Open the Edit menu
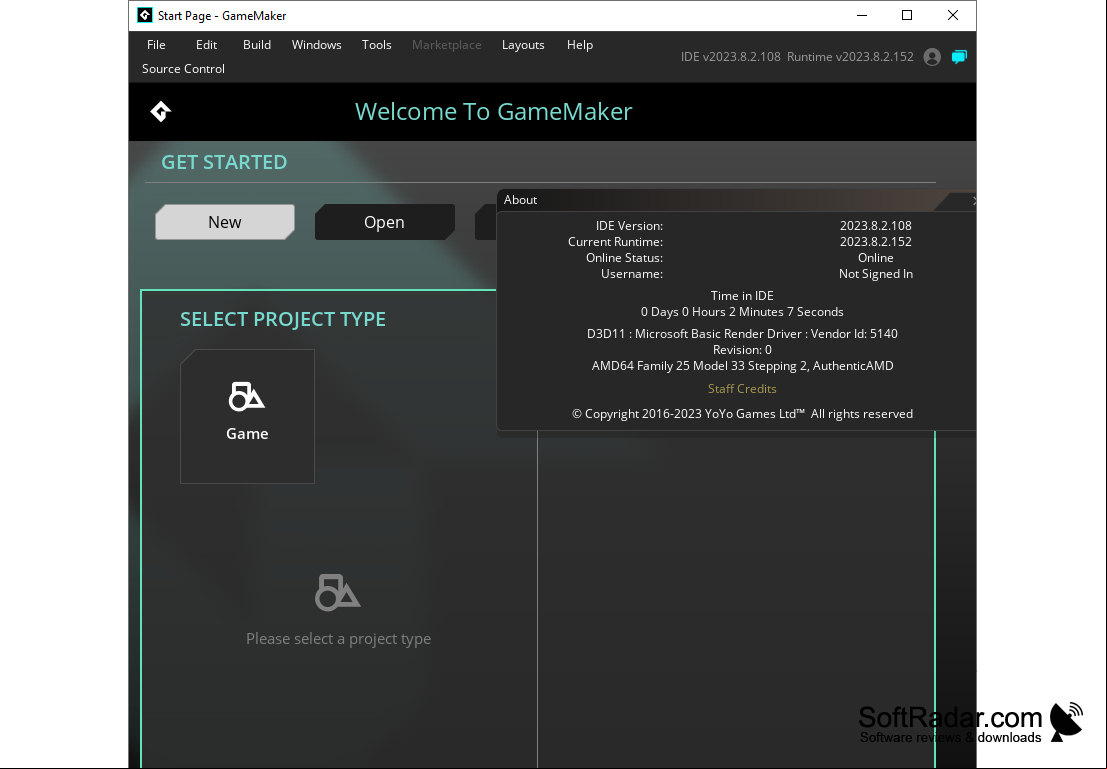The height and width of the screenshot is (769, 1107). tap(206, 44)
